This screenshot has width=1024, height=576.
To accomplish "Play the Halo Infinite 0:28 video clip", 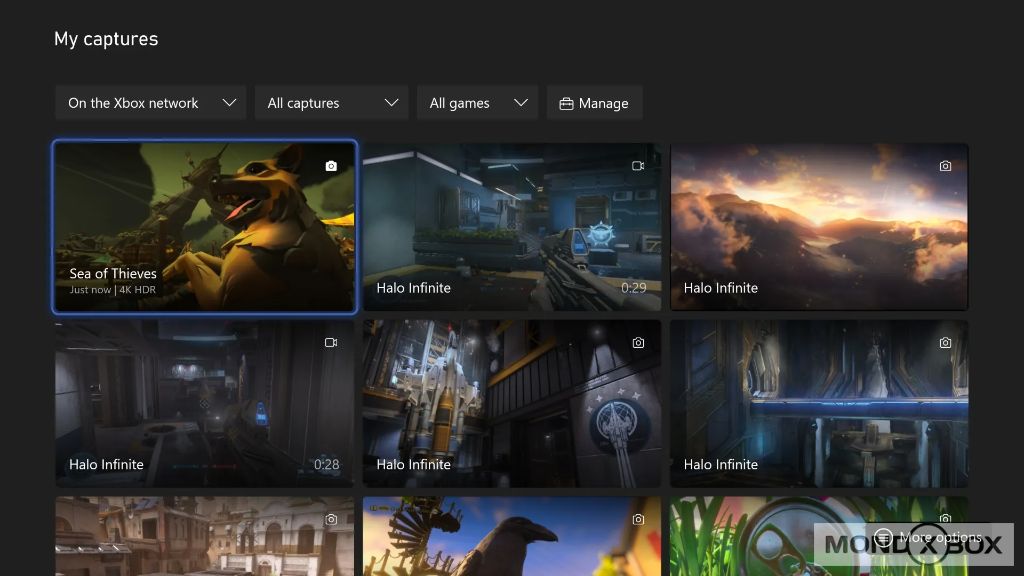I will click(x=204, y=403).
